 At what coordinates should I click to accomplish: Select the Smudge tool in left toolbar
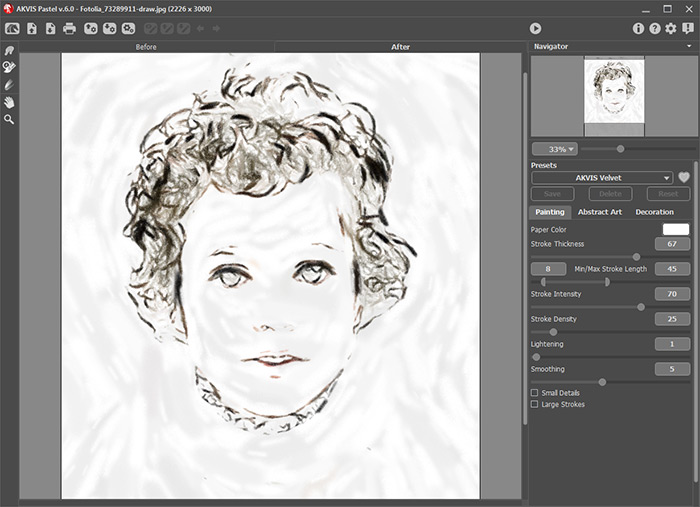[x=9, y=50]
